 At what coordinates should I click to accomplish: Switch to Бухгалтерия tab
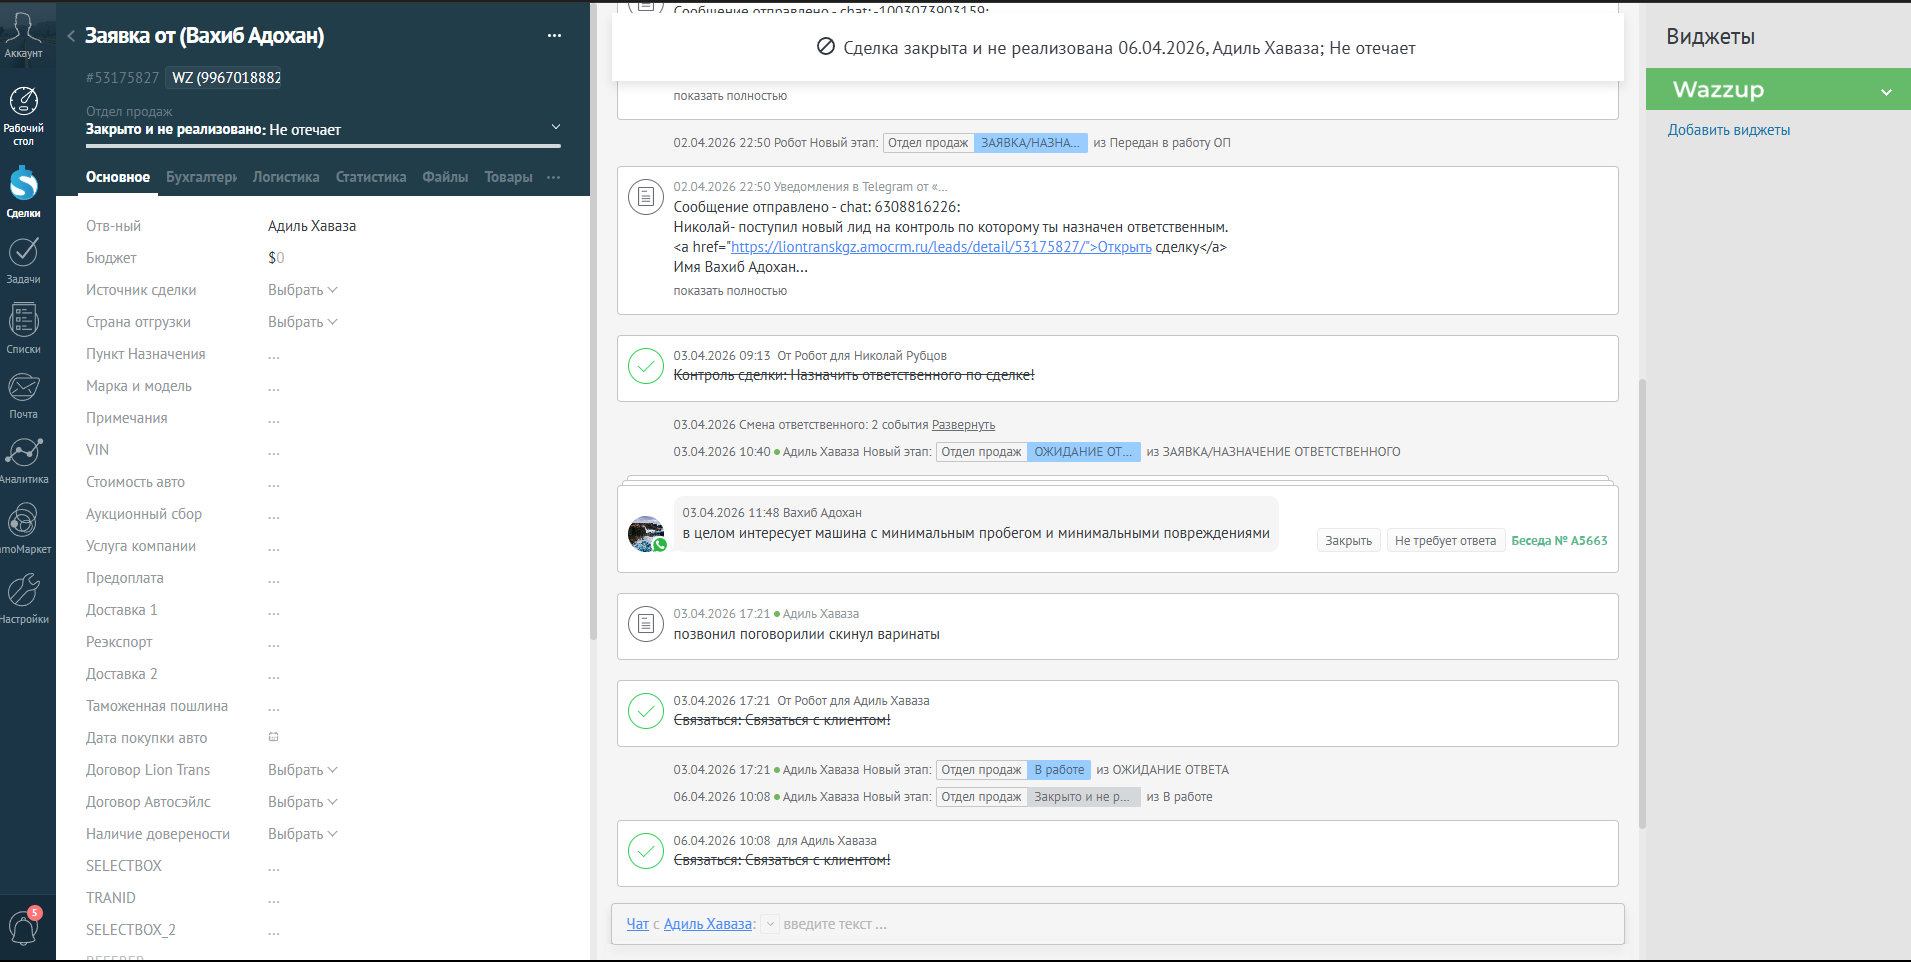202,177
